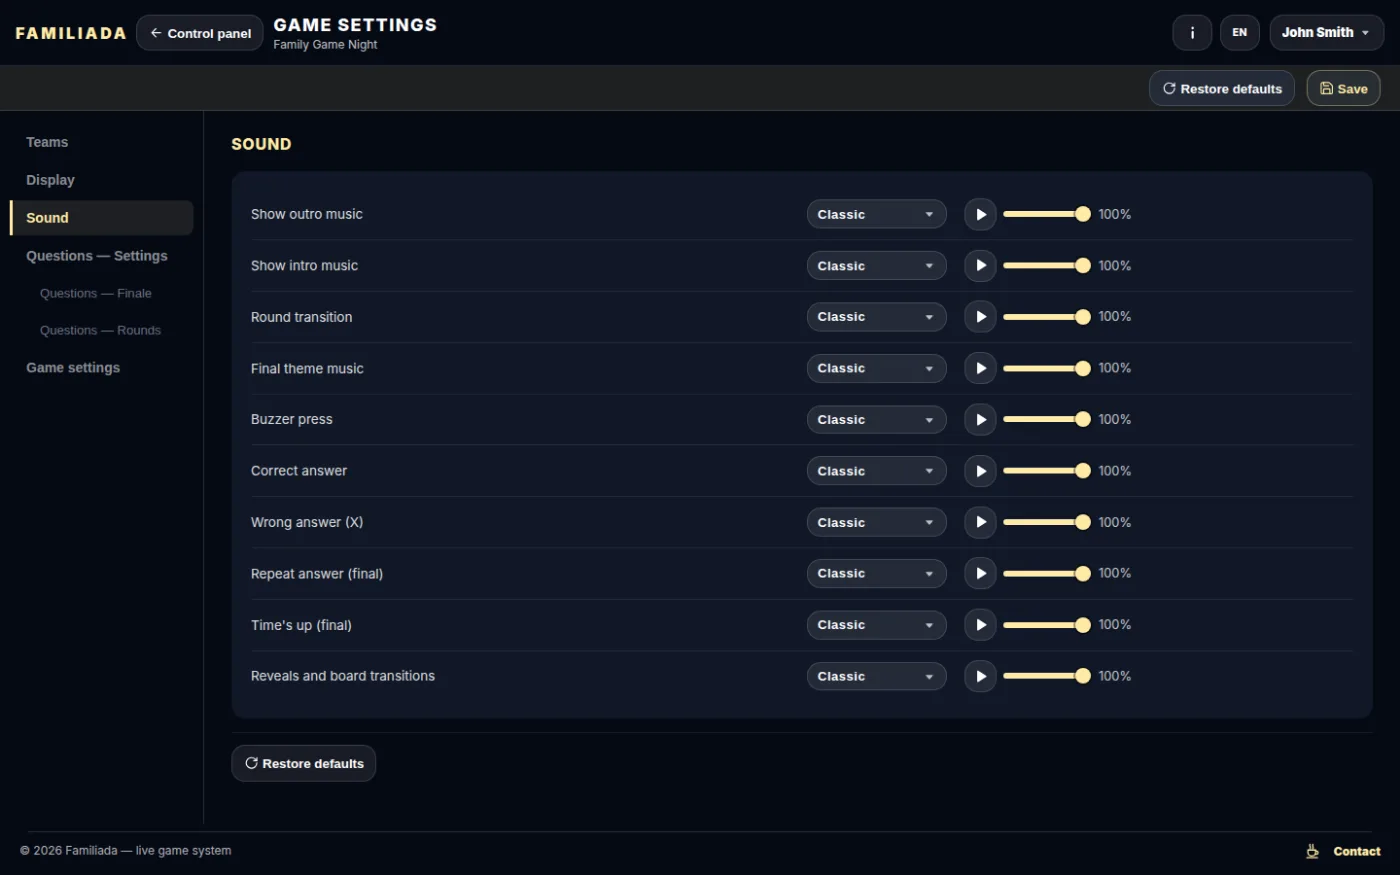Preview the Buzzer press sound

pos(980,420)
